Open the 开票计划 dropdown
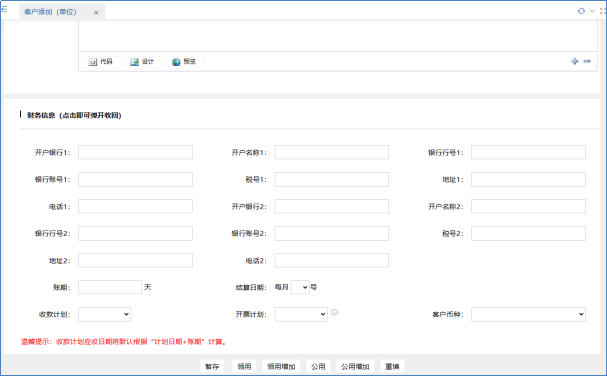This screenshot has width=607, height=377. (x=301, y=314)
